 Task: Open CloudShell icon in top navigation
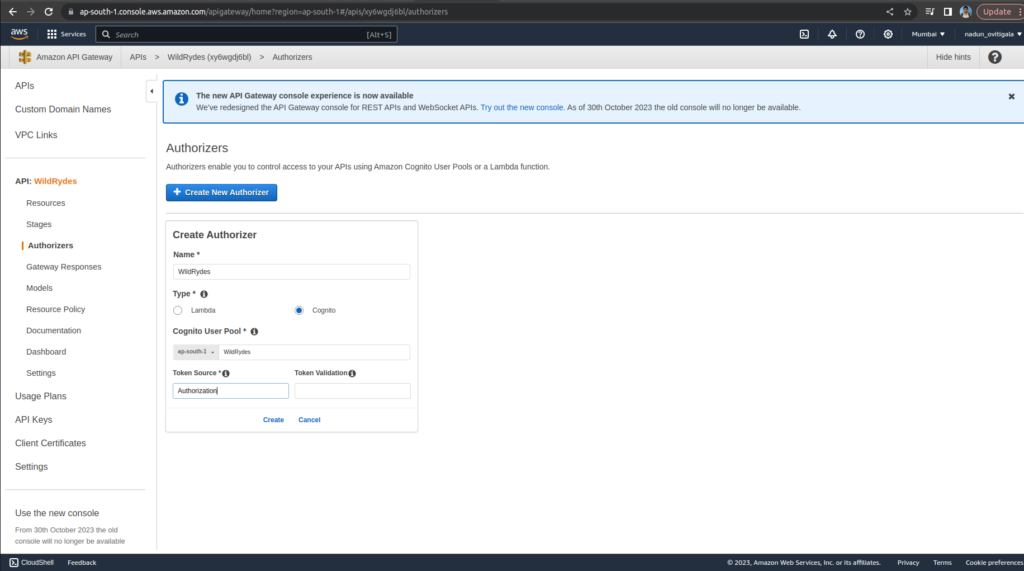804,34
